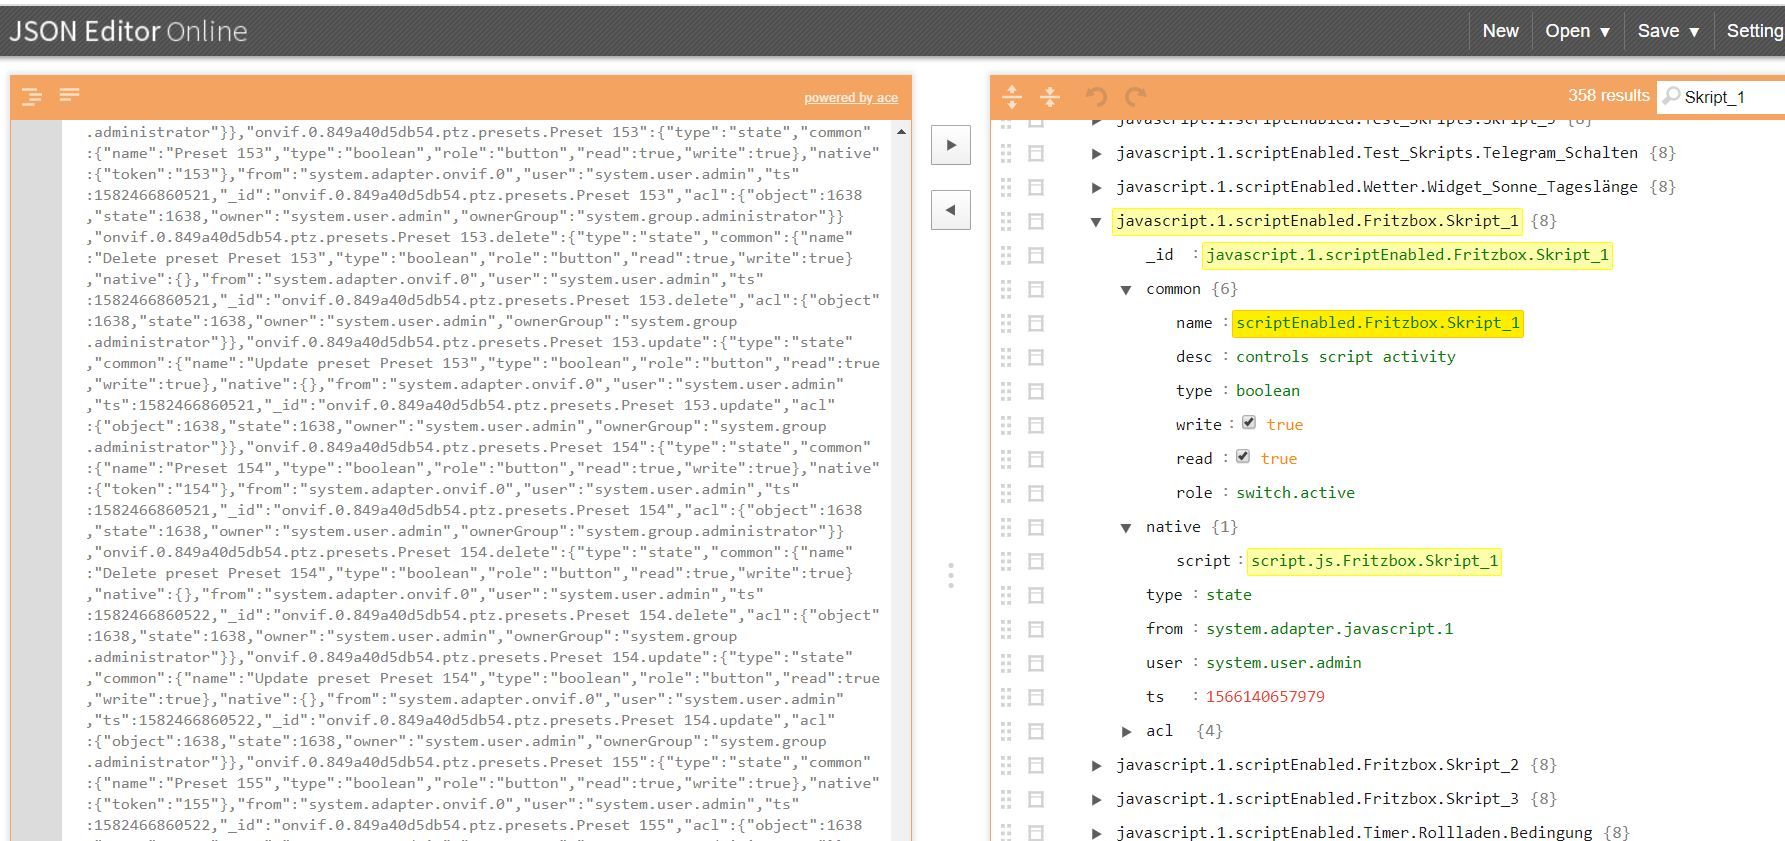Open actions menu icon for Widget_Sonne_Tageslänge row
The height and width of the screenshot is (841, 1785).
point(1036,187)
